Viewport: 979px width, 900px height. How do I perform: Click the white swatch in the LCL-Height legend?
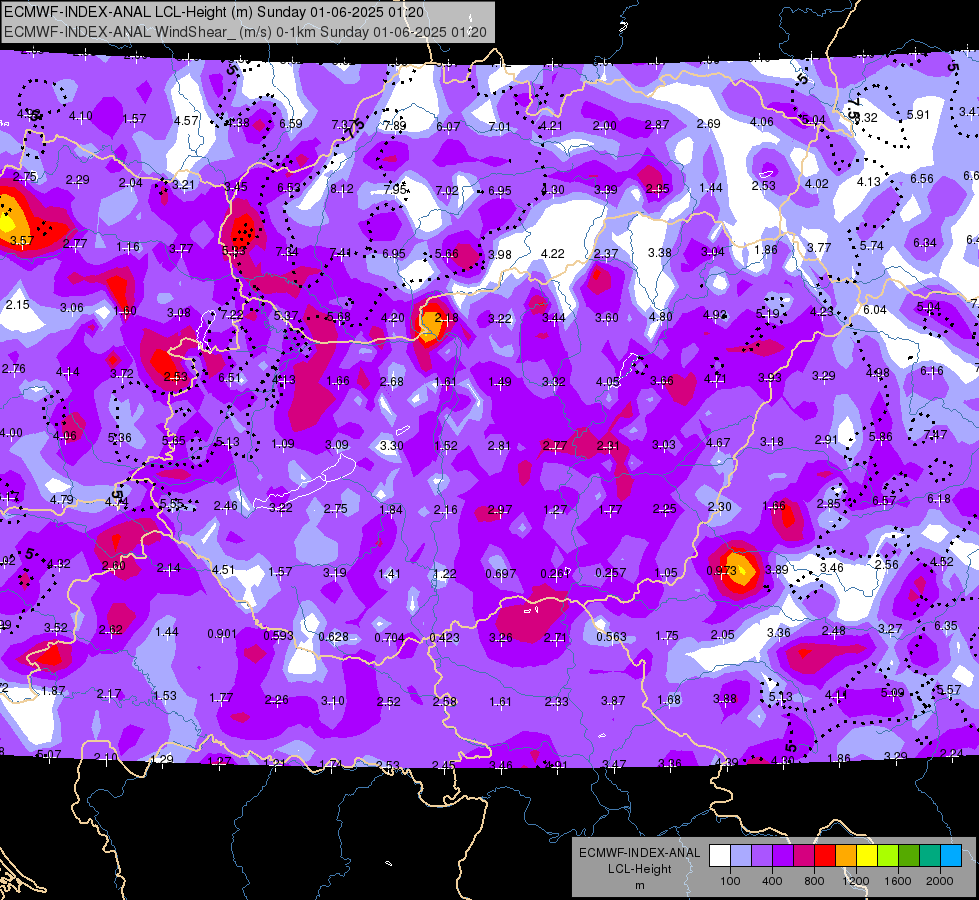(x=719, y=855)
